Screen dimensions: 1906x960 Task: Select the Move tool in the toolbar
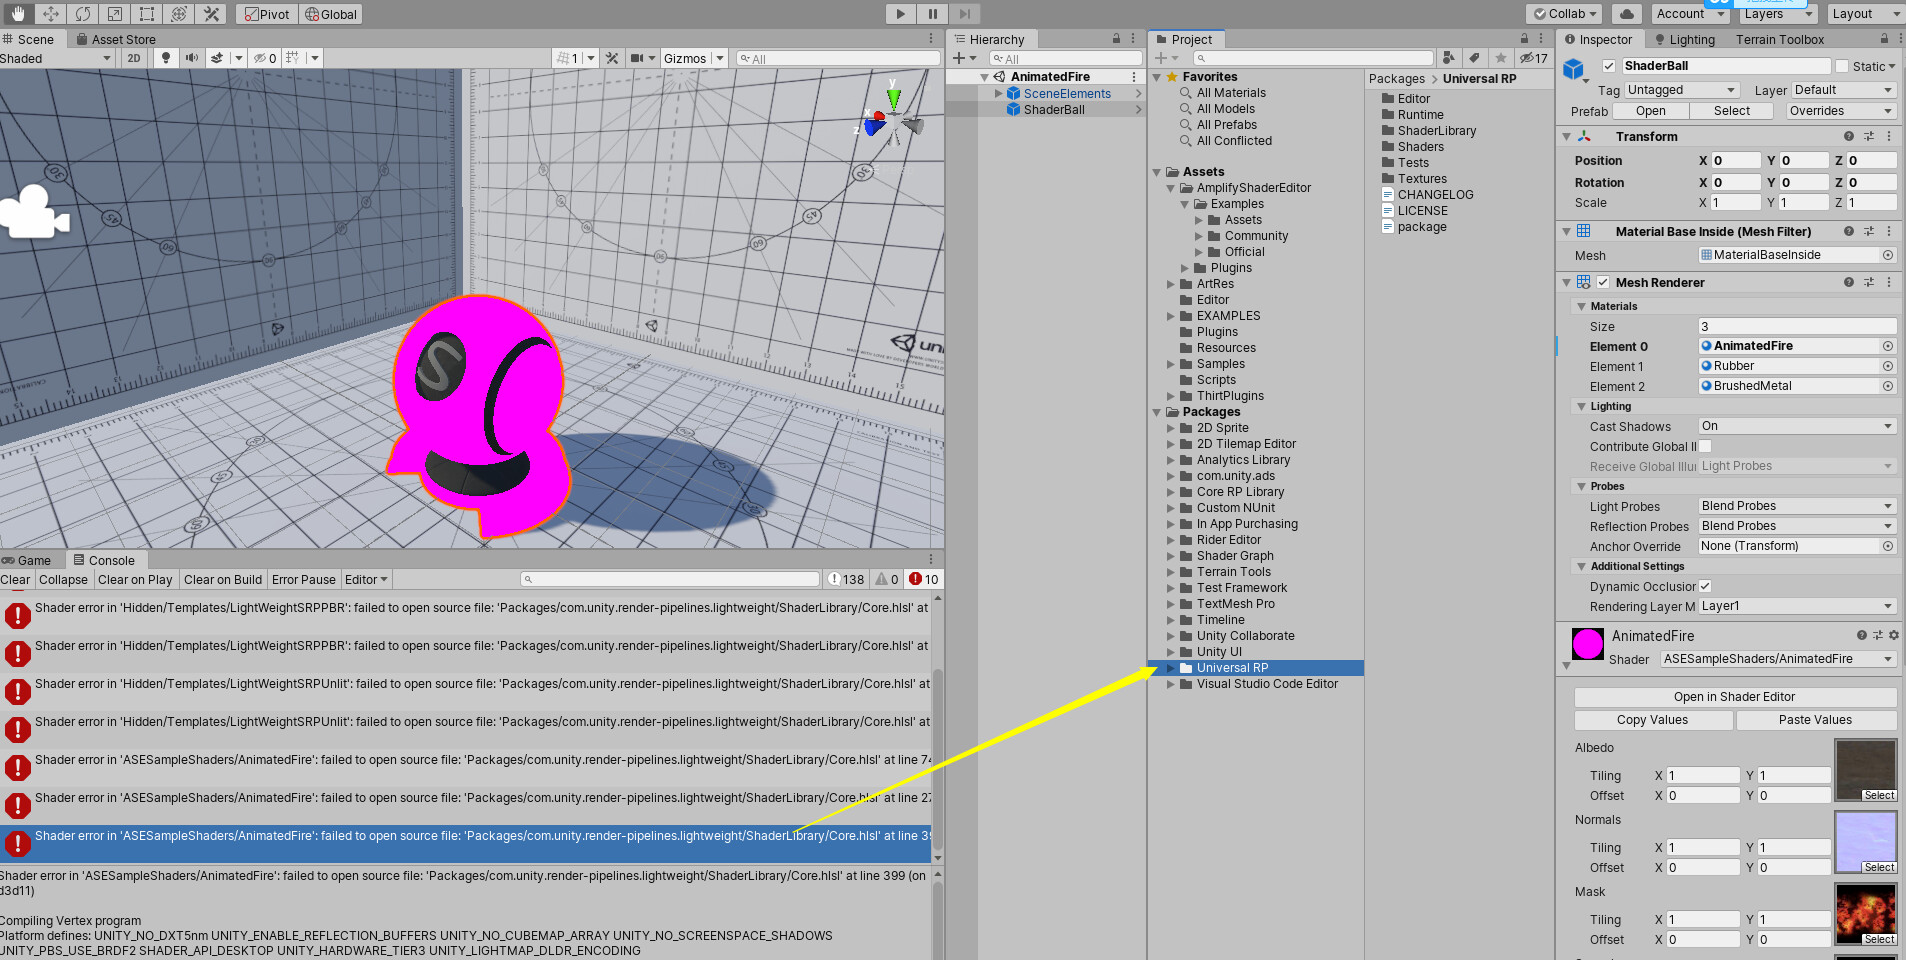tap(48, 13)
